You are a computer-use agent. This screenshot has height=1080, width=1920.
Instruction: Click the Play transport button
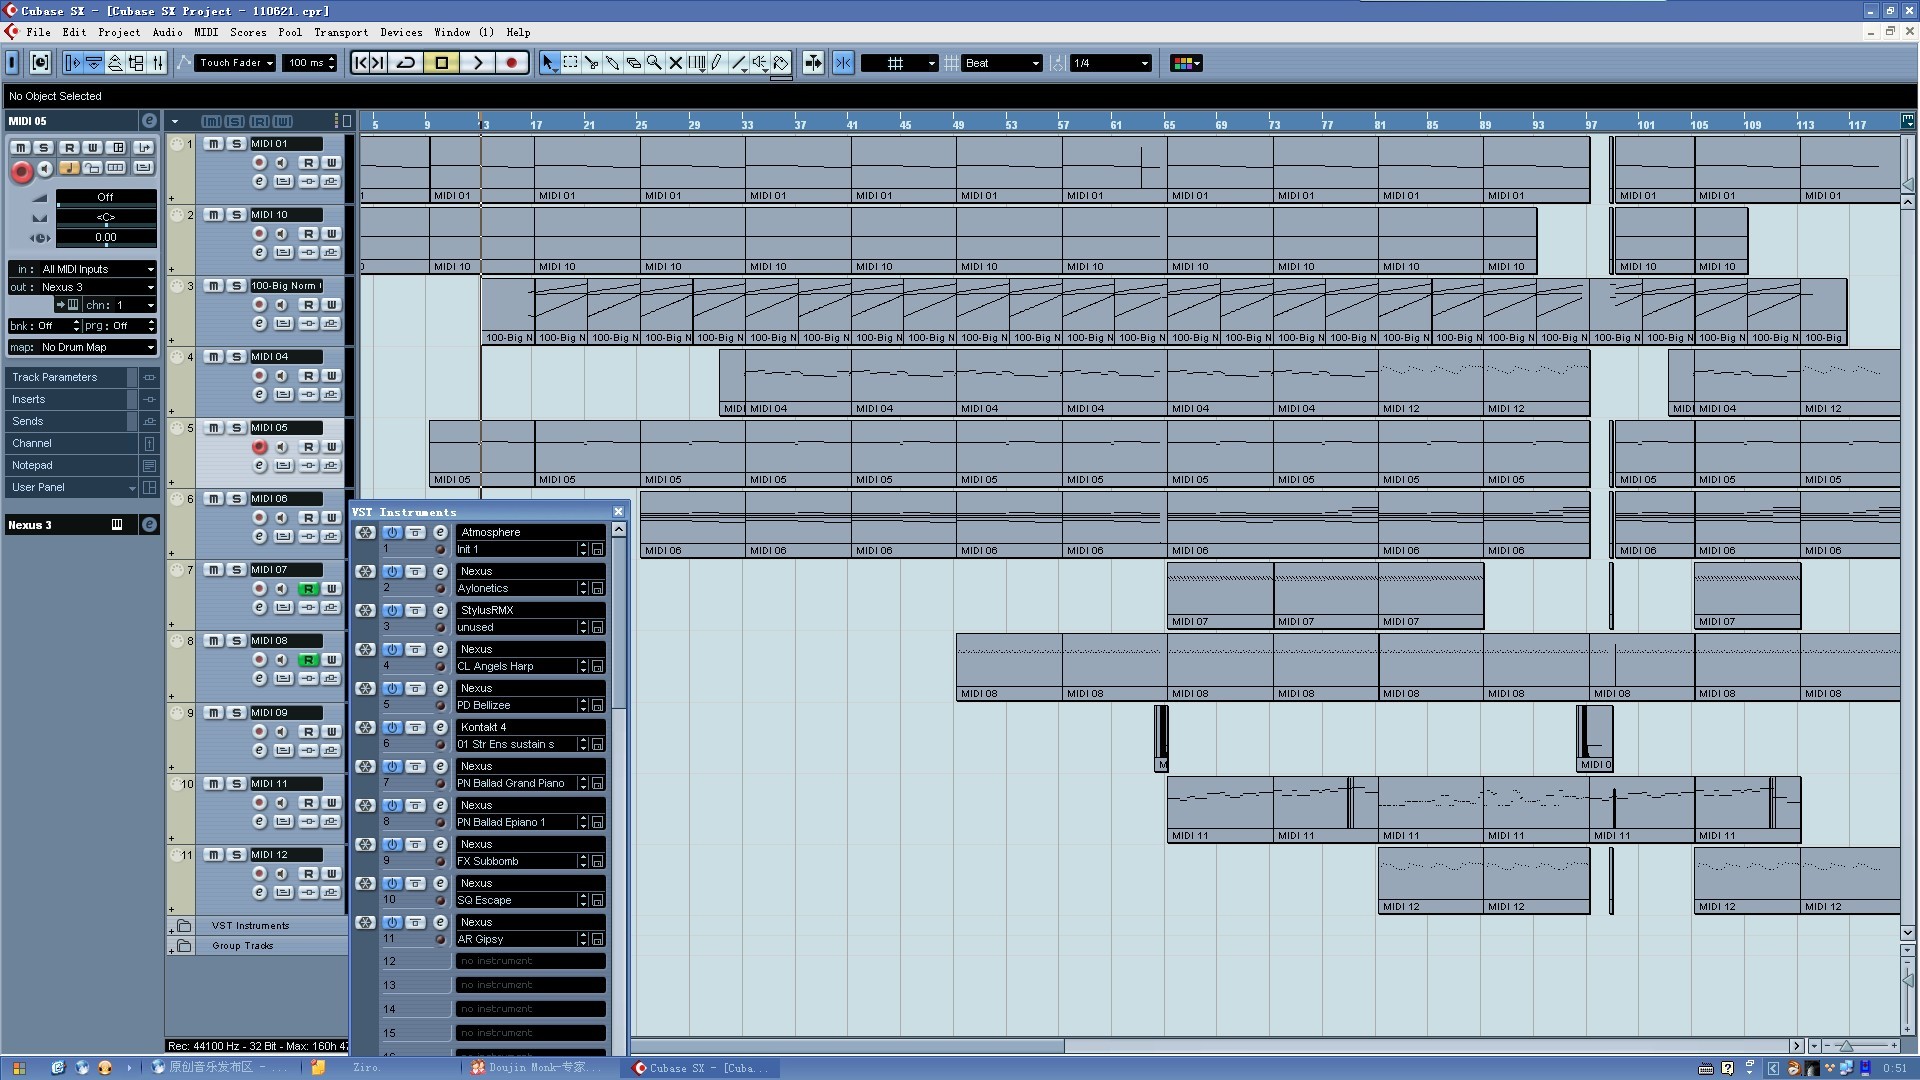tap(477, 63)
